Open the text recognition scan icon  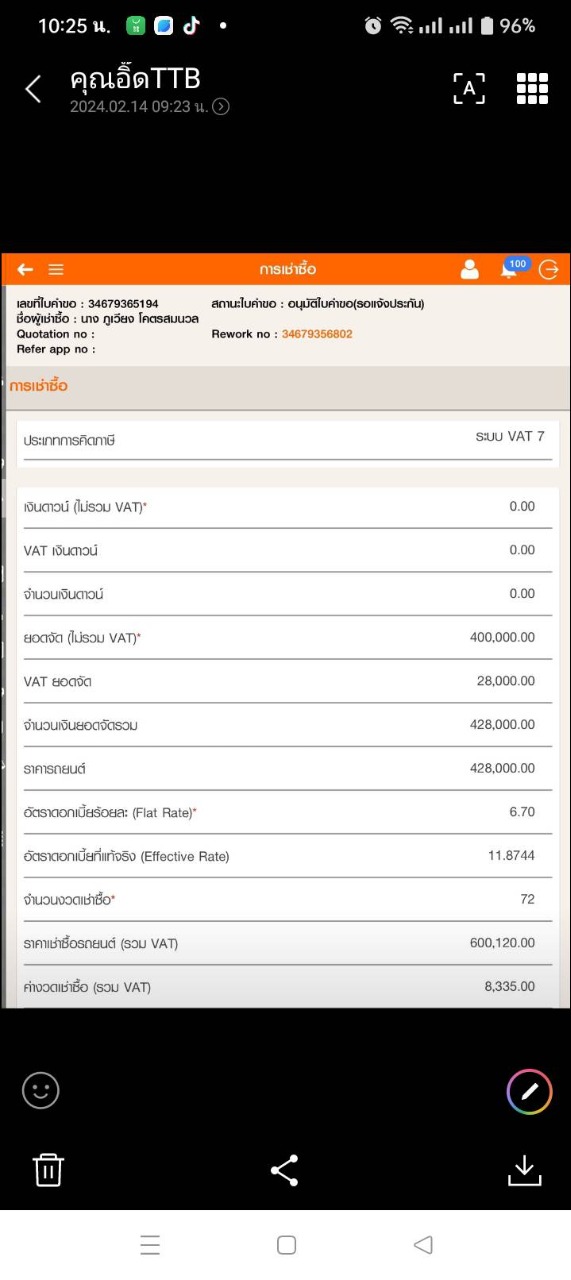tap(469, 88)
